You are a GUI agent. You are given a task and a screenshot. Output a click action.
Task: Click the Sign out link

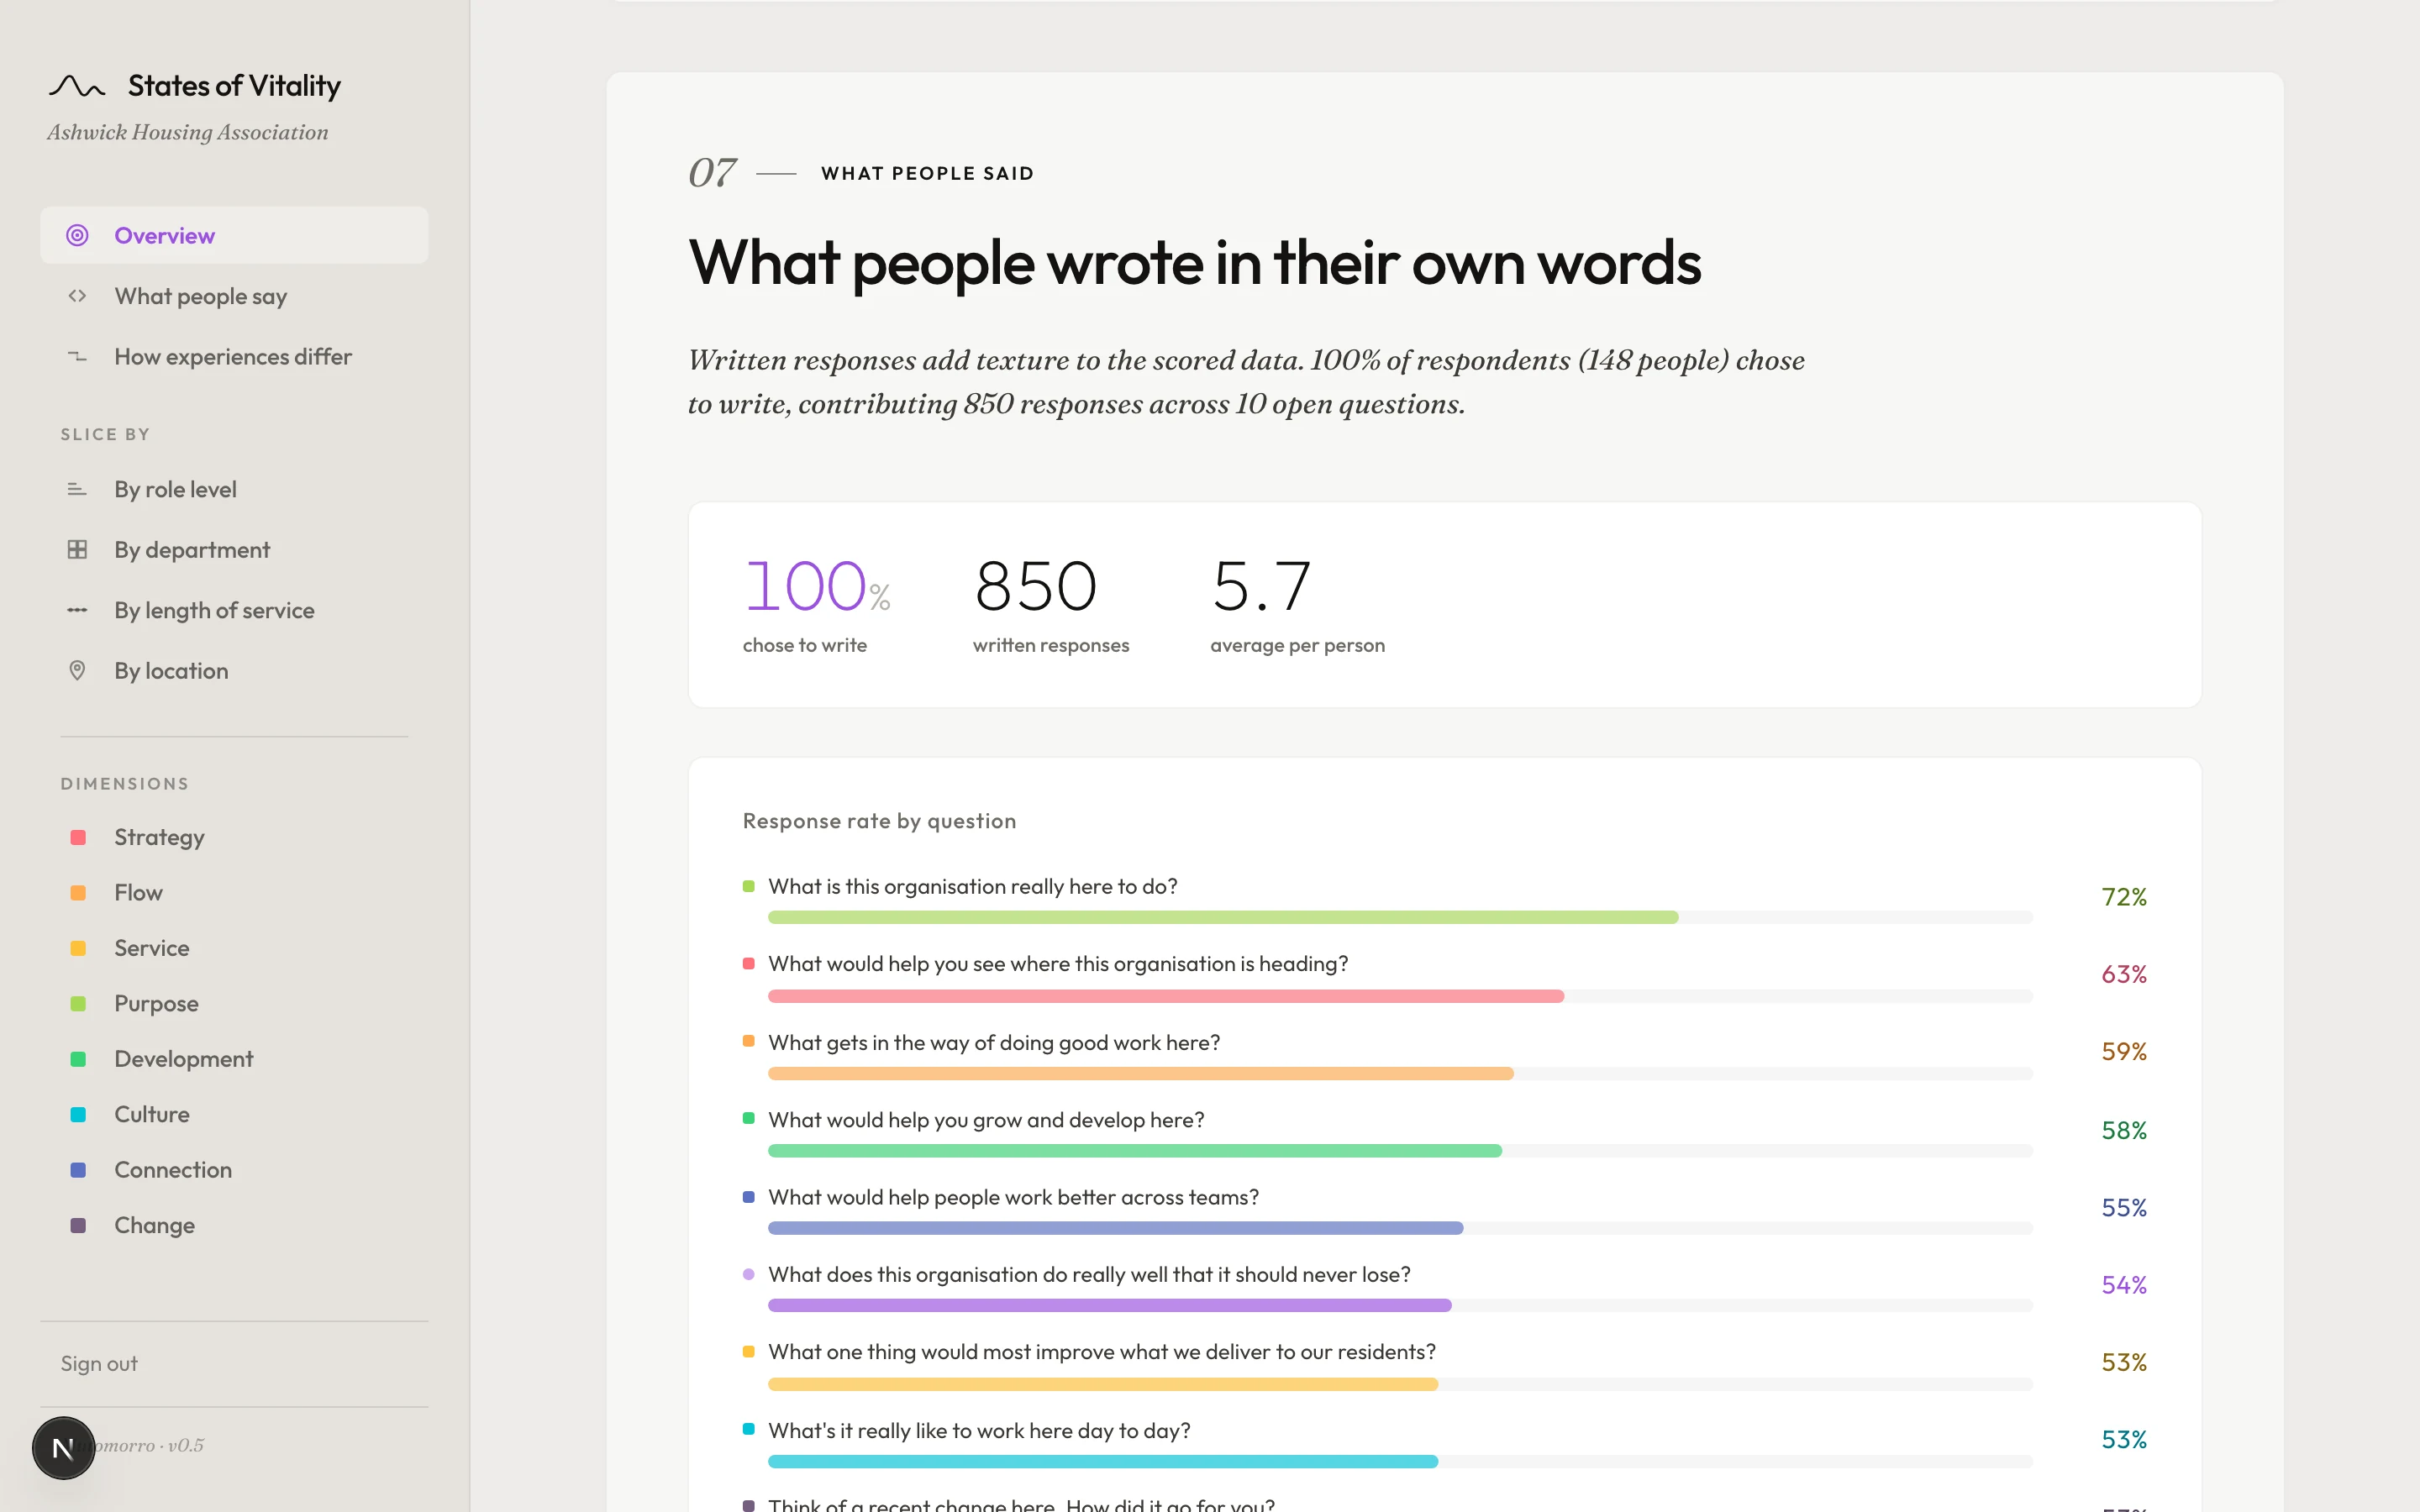pos(99,1363)
